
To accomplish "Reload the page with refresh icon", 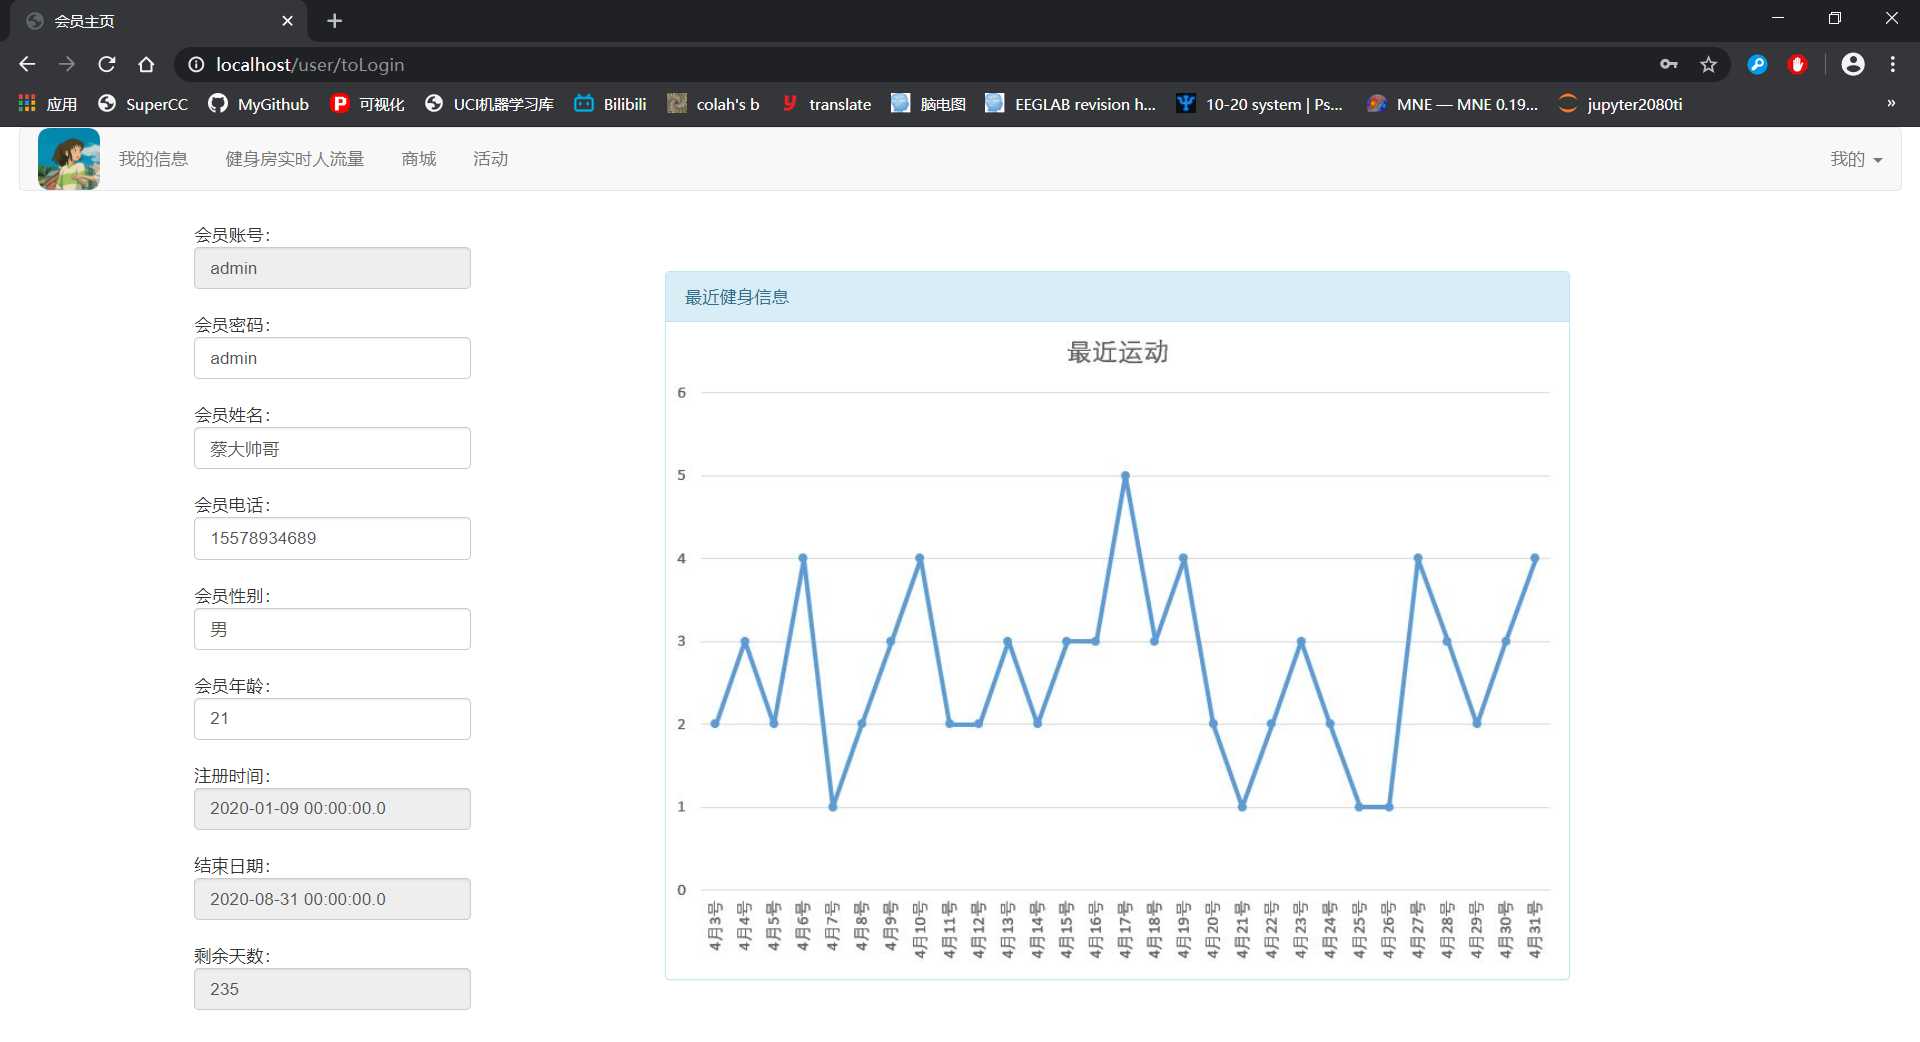I will [x=107, y=64].
